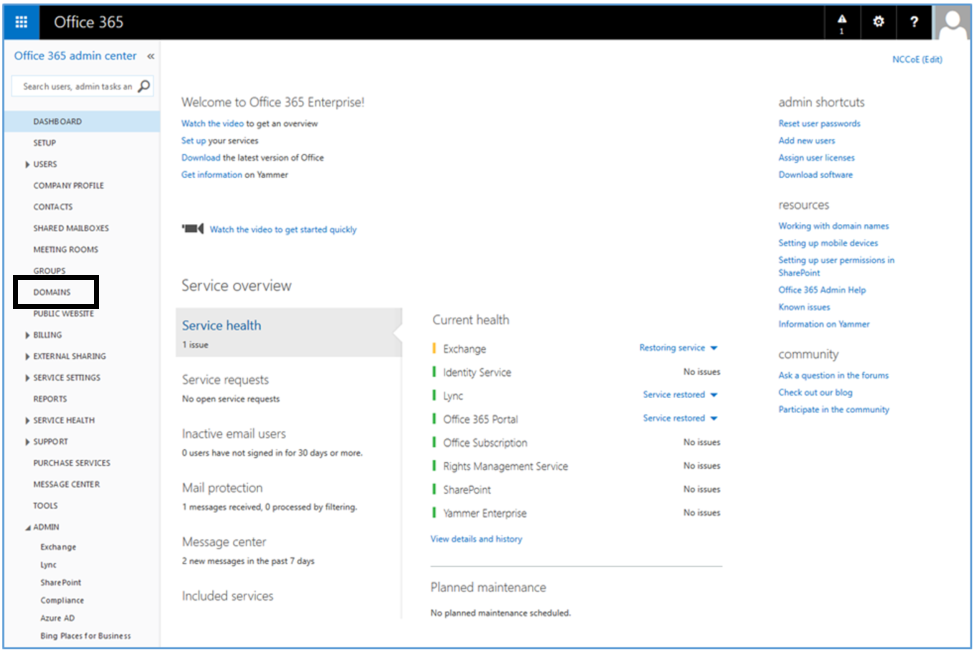Open COMPANY PROFILE in the navigation
The width and height of the screenshot is (975, 654).
(x=68, y=185)
